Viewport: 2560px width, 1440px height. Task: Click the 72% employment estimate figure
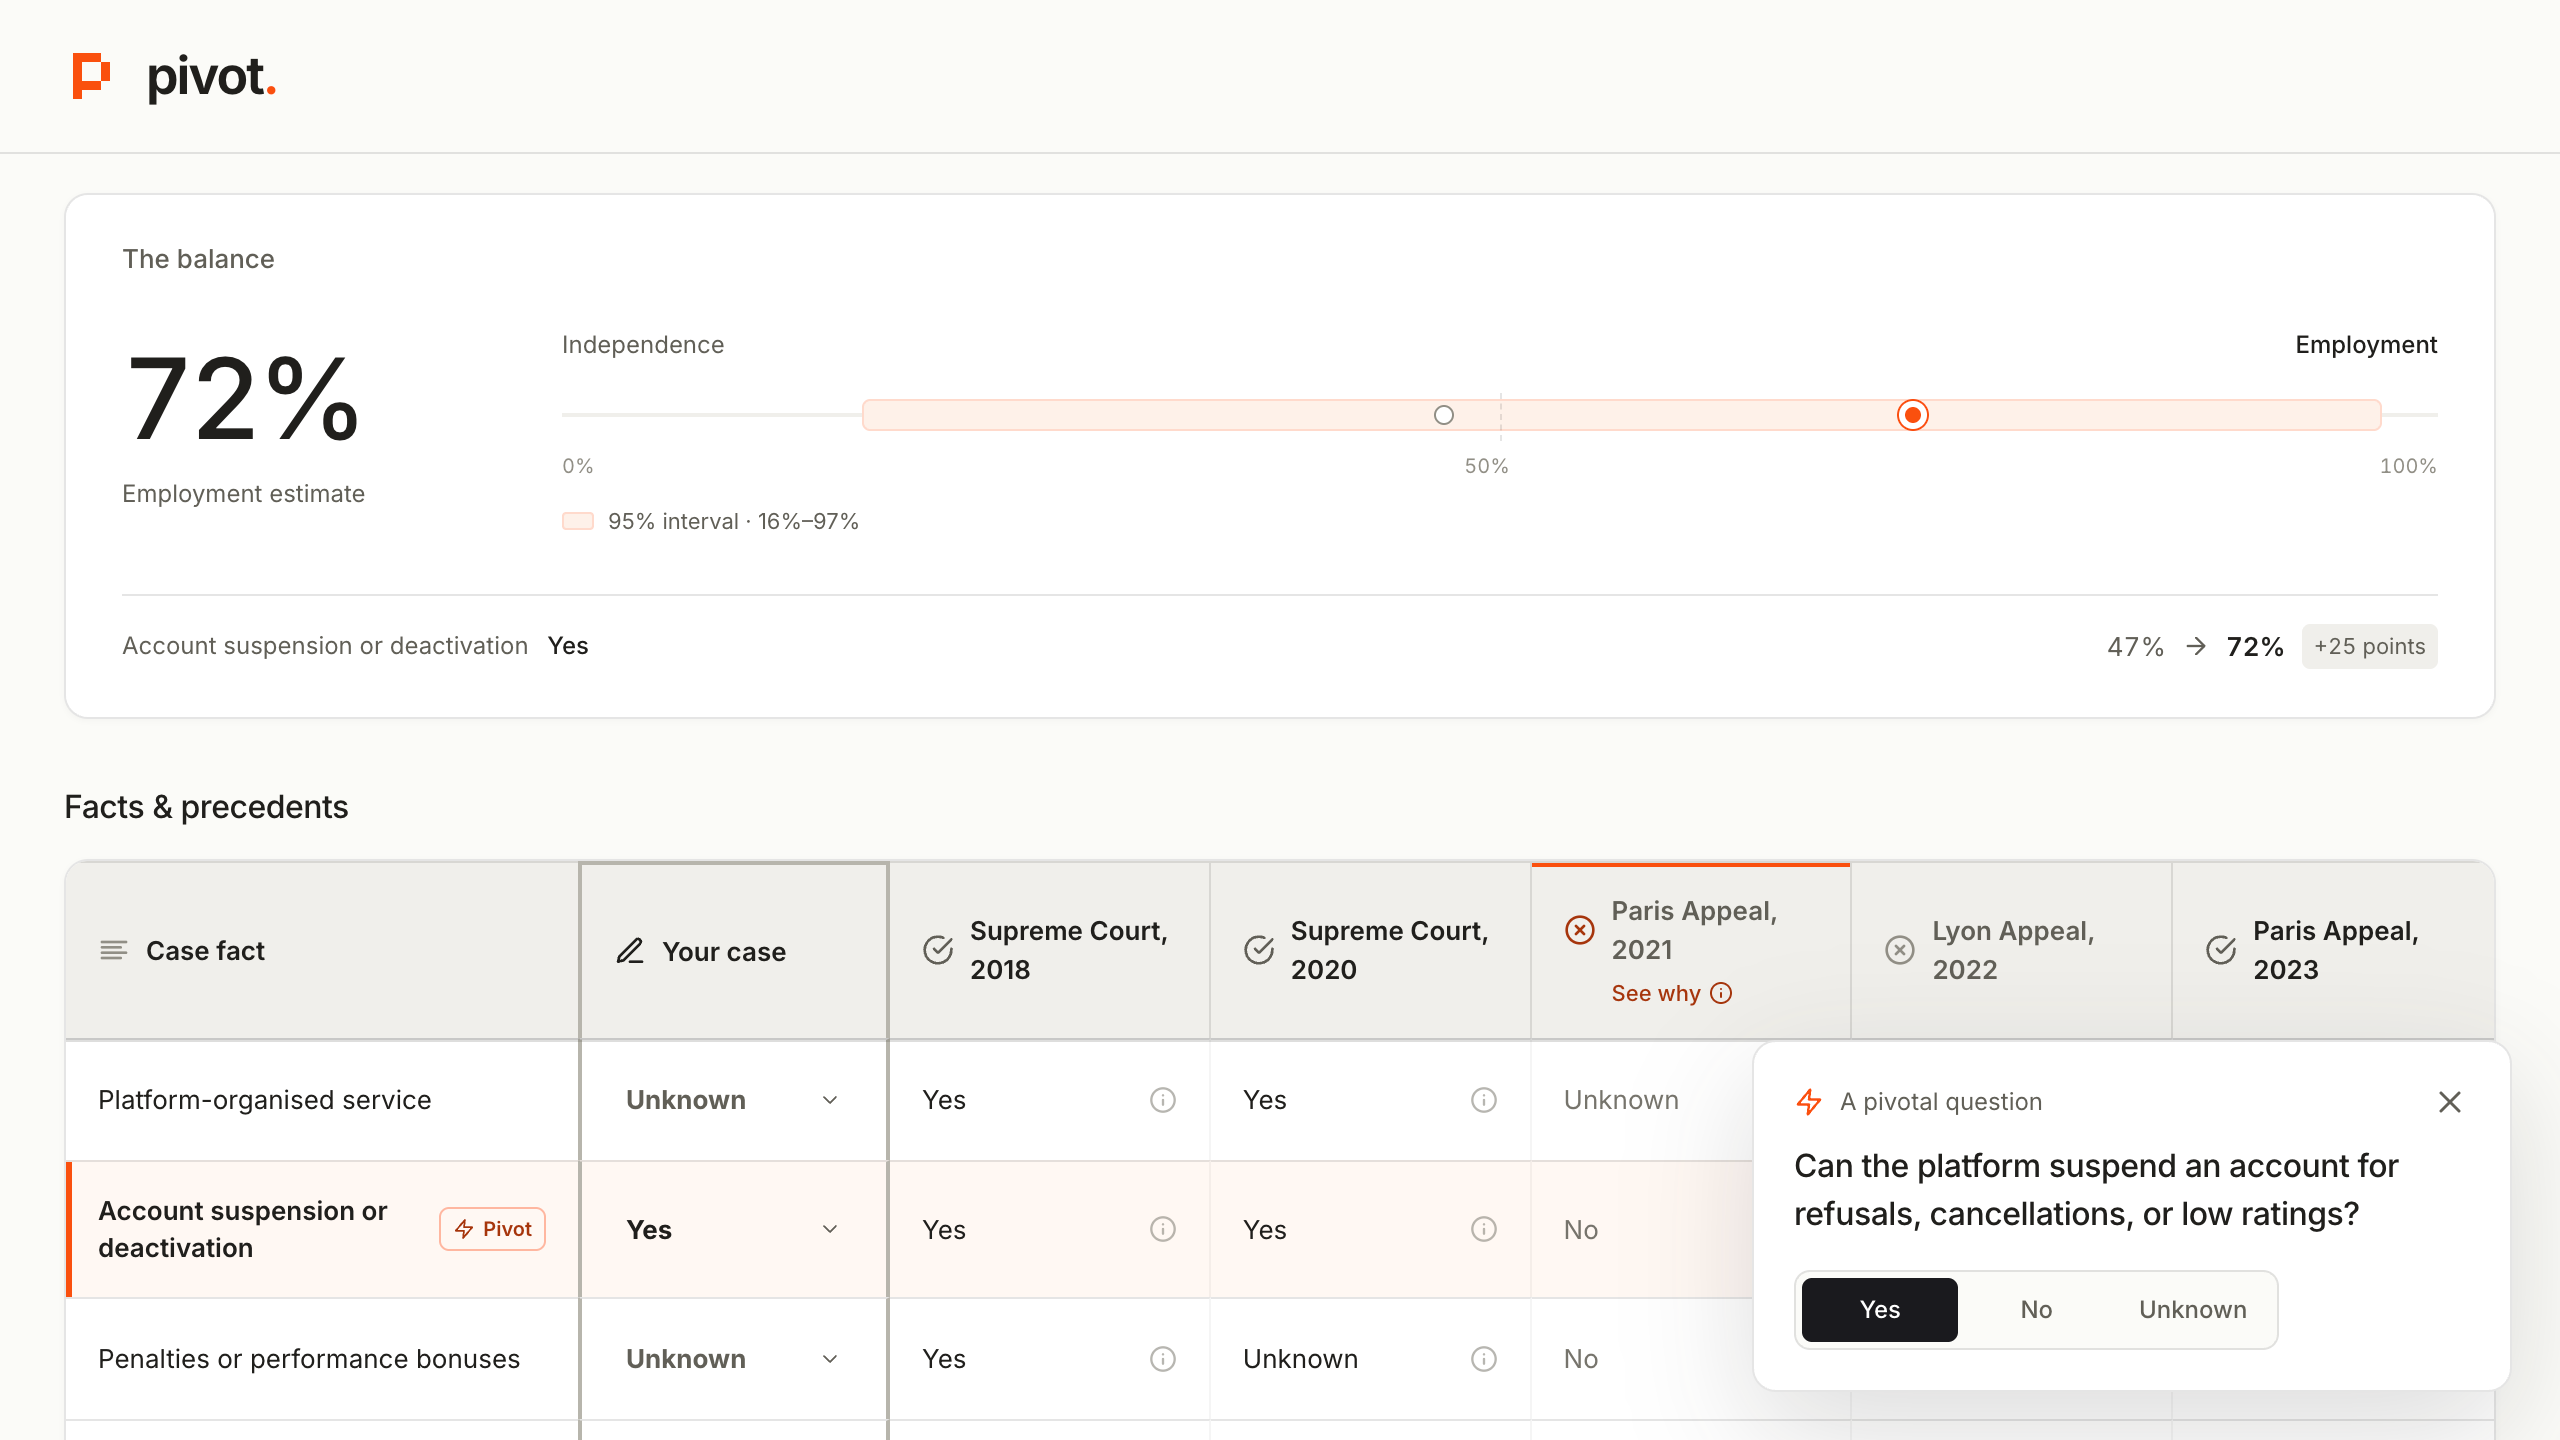(x=243, y=398)
